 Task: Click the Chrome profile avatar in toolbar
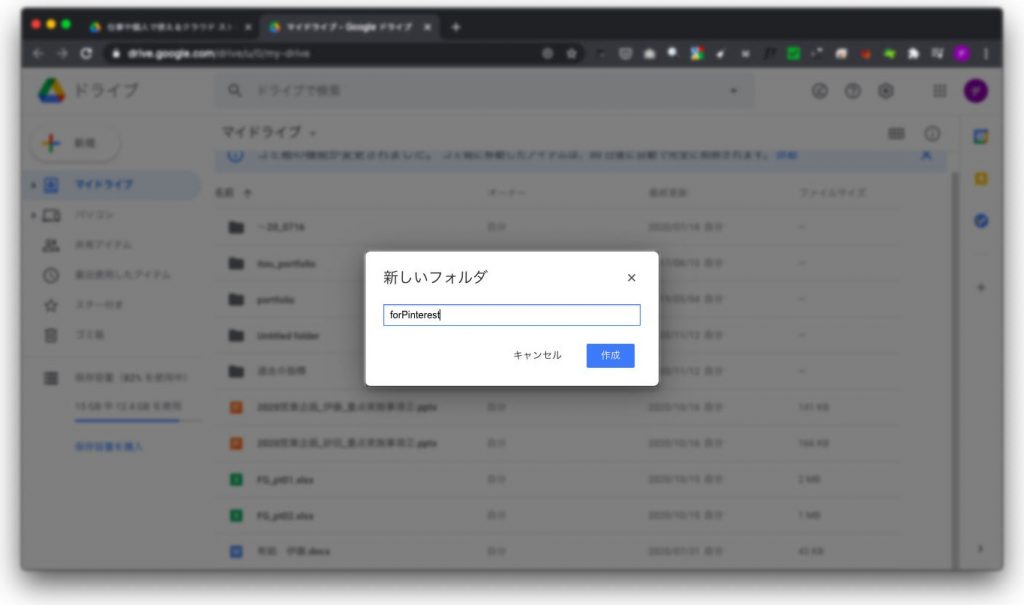coord(961,54)
